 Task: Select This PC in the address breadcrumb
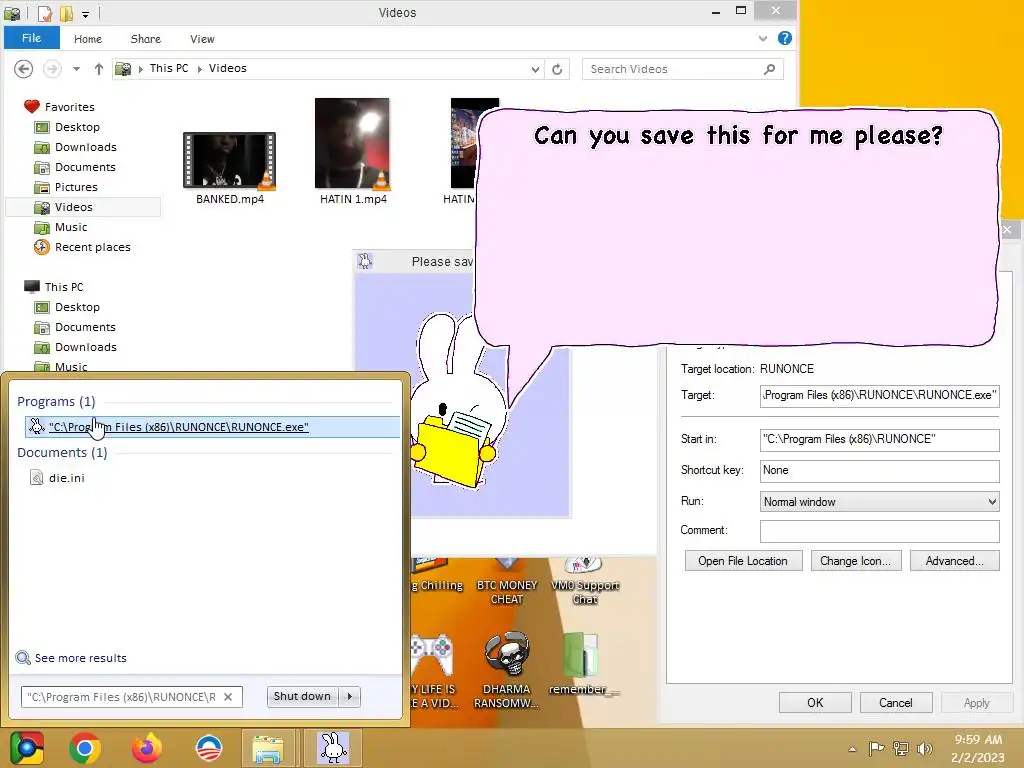168,69
